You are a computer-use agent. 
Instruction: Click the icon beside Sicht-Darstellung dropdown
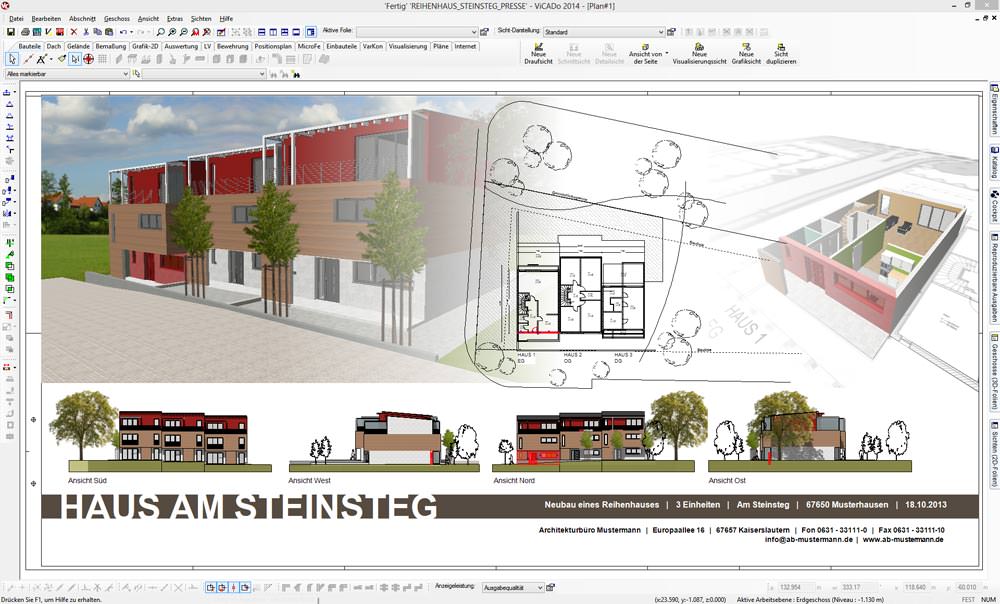coord(671,32)
